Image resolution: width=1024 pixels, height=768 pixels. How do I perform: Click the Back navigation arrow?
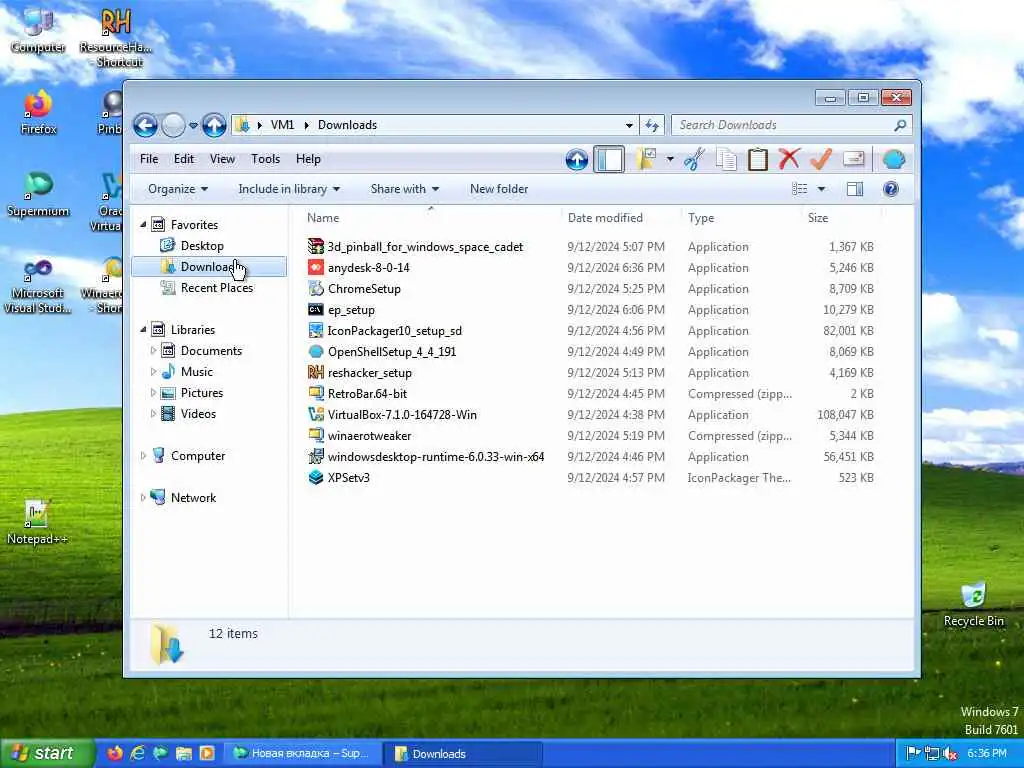click(x=145, y=125)
